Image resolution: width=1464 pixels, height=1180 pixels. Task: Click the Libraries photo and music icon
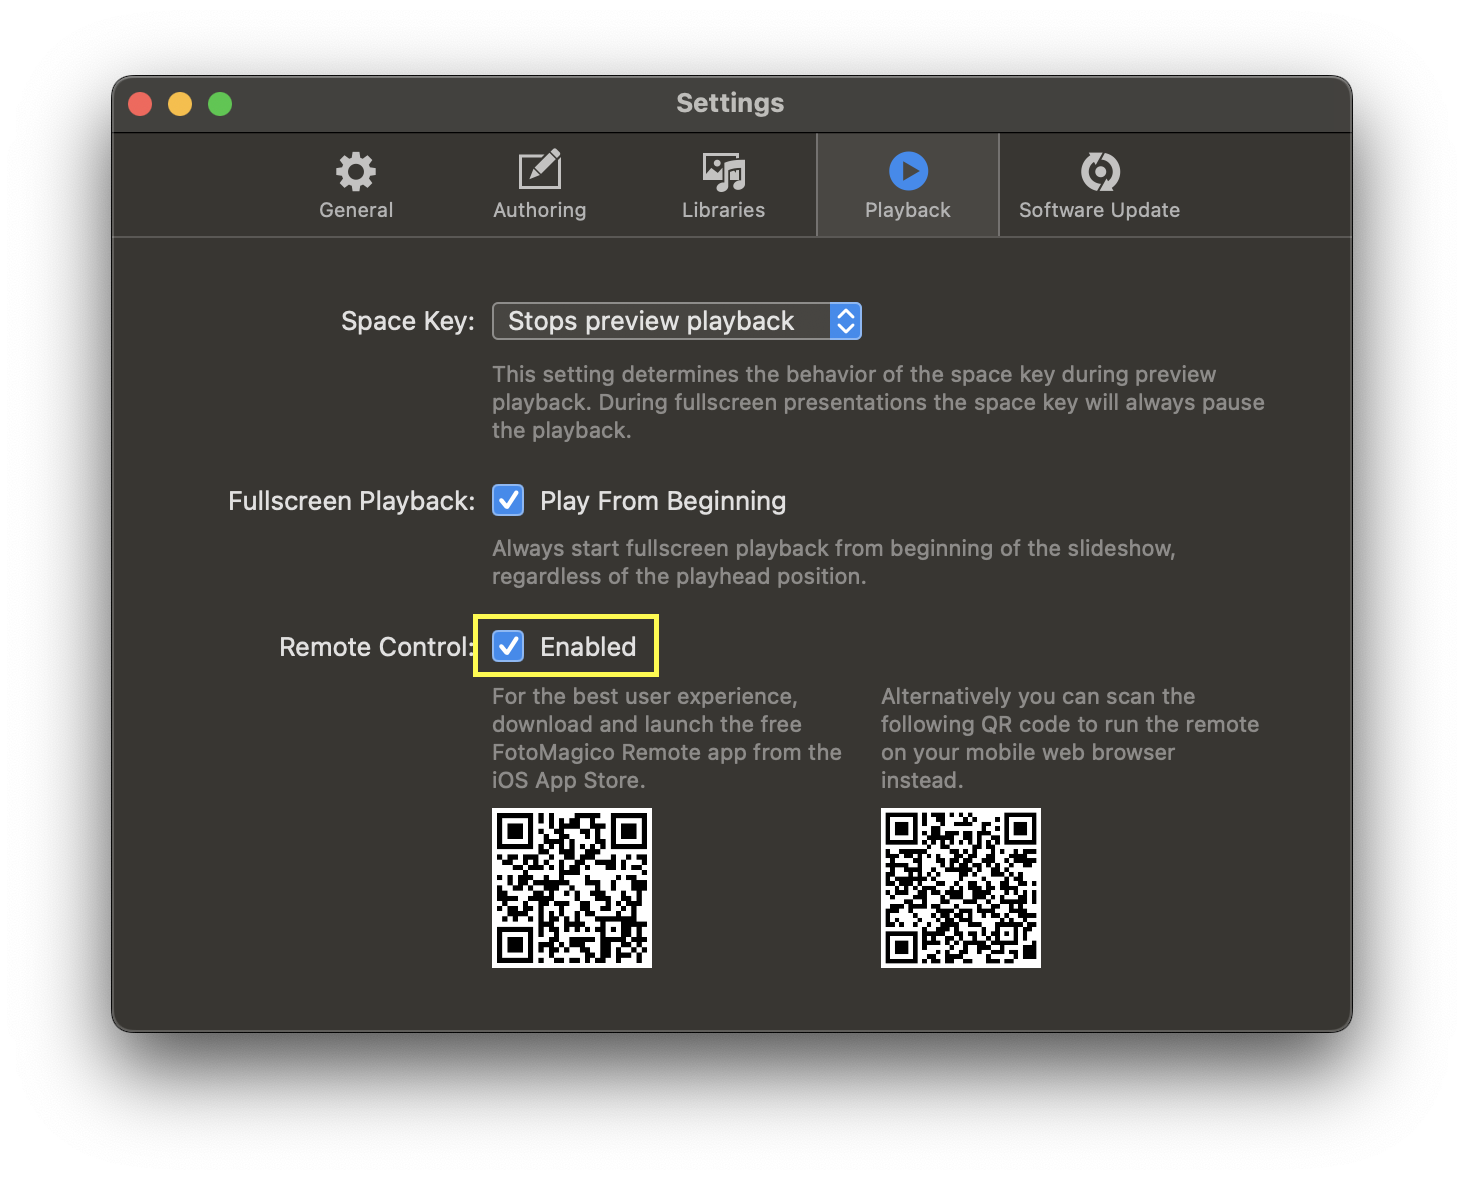pos(723,172)
